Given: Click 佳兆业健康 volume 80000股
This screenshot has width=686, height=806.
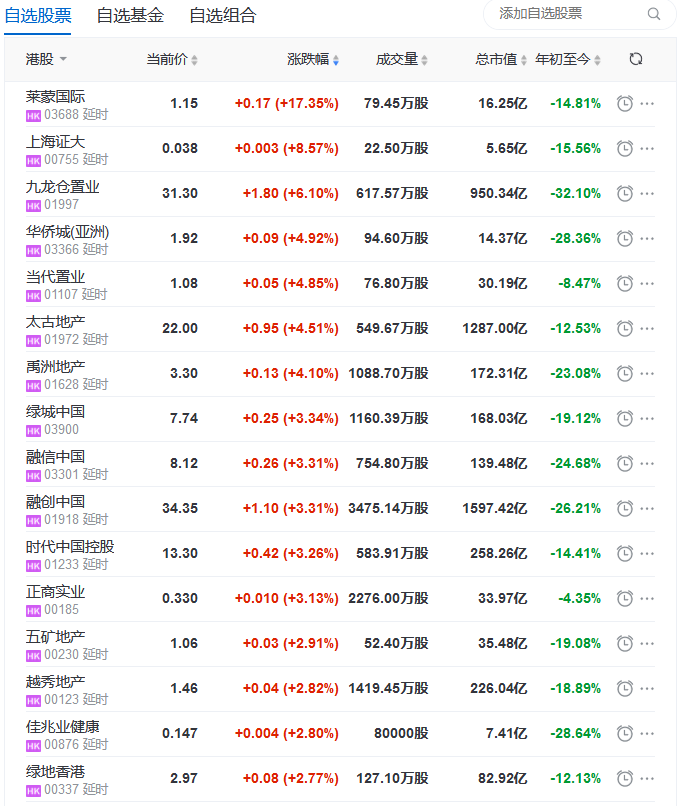Looking at the screenshot, I should point(401,734).
